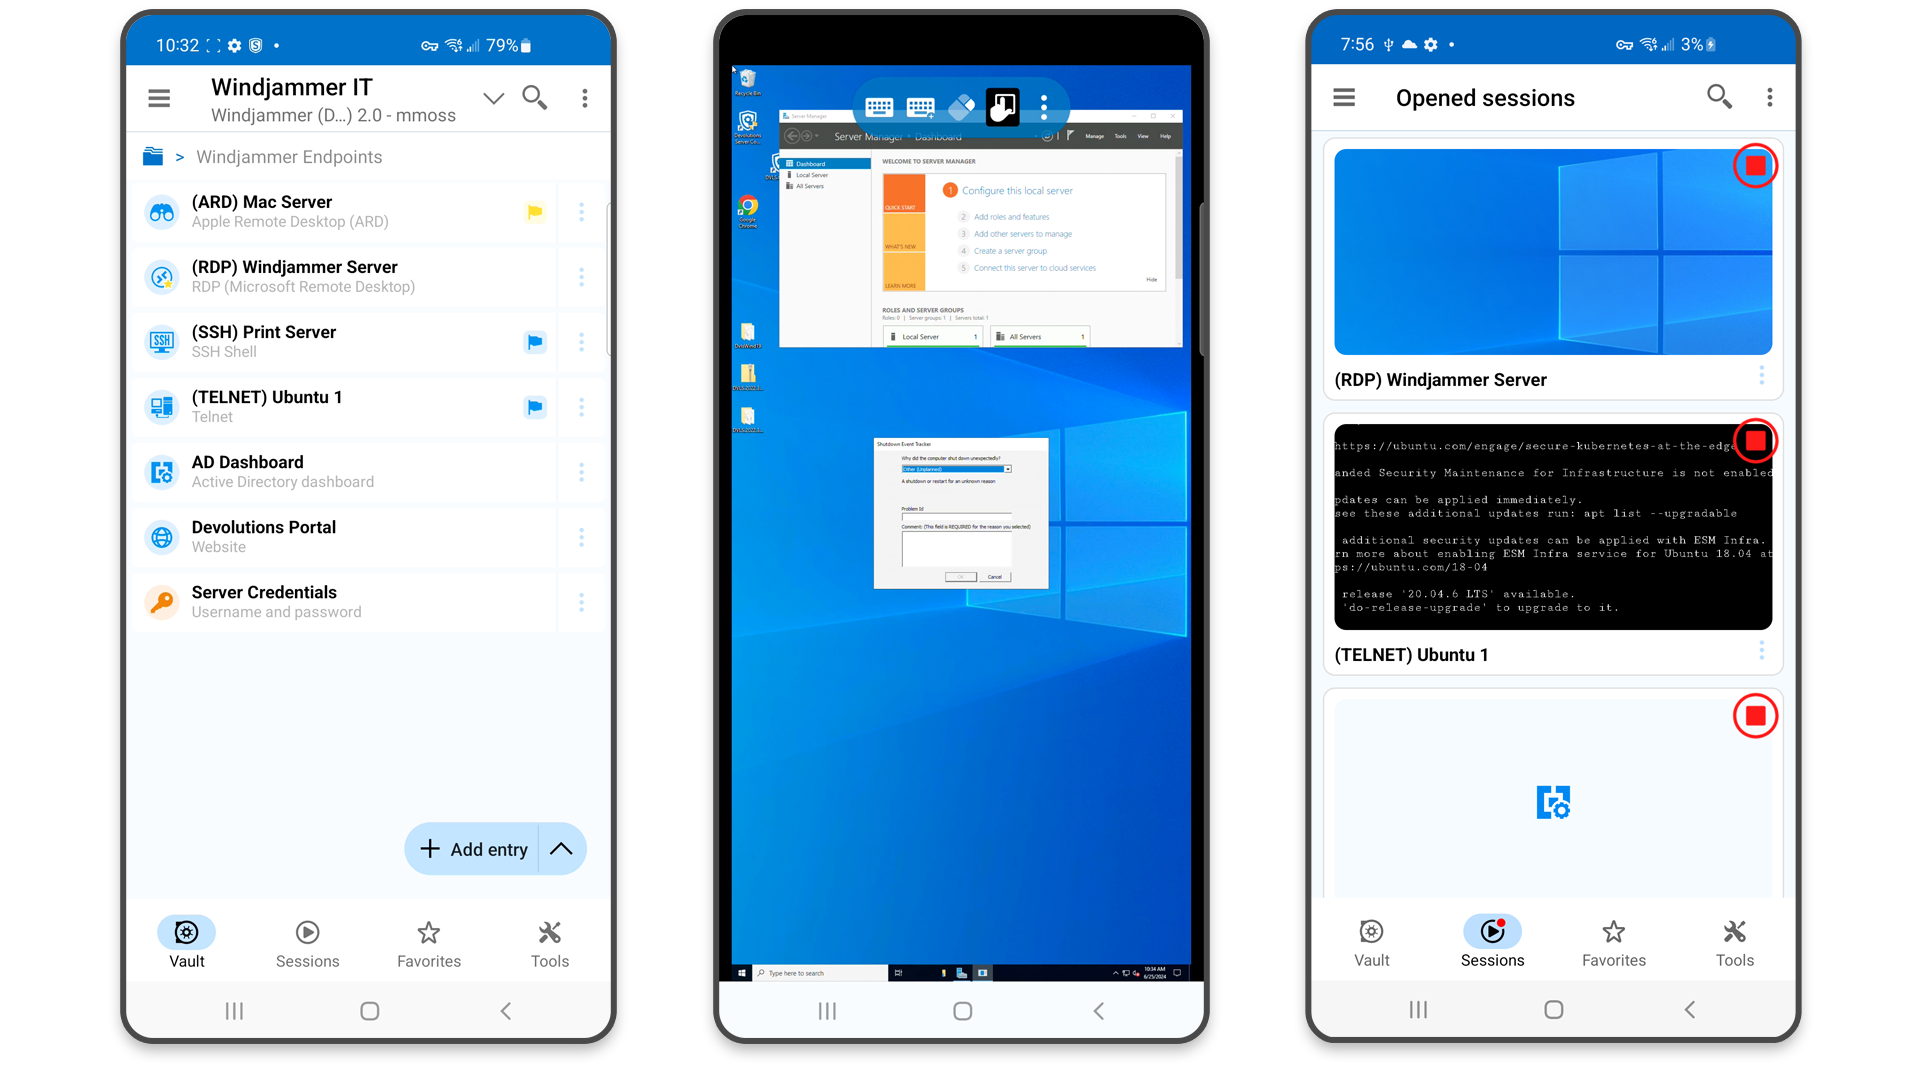Toggle the third opened session stop button
This screenshot has width=1920, height=1080.
[x=1756, y=716]
